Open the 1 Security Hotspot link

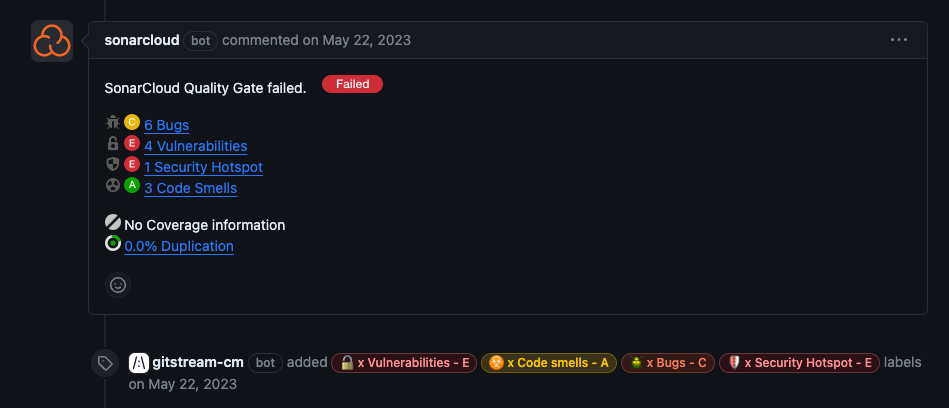pos(203,167)
